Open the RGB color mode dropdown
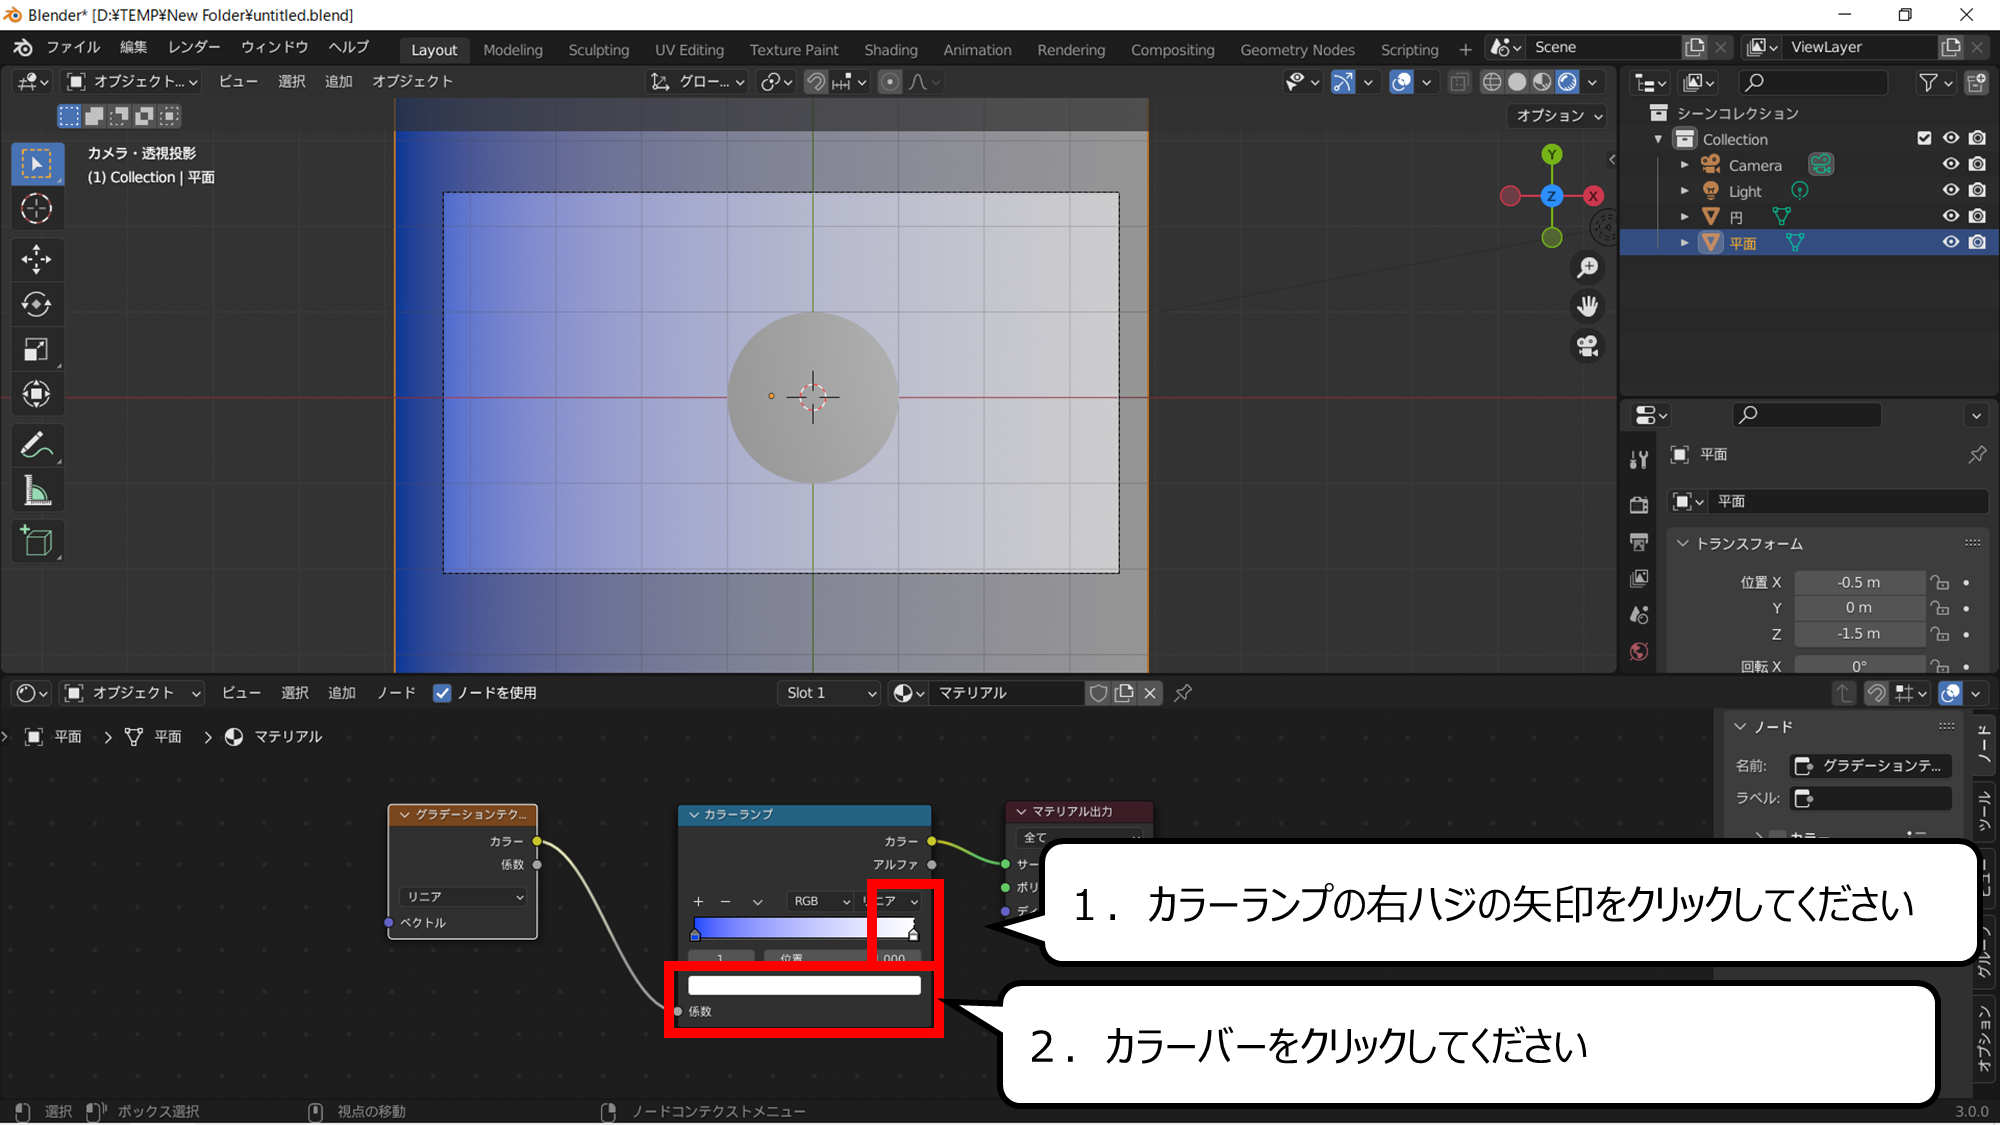The height and width of the screenshot is (1125, 2000). coord(819,901)
